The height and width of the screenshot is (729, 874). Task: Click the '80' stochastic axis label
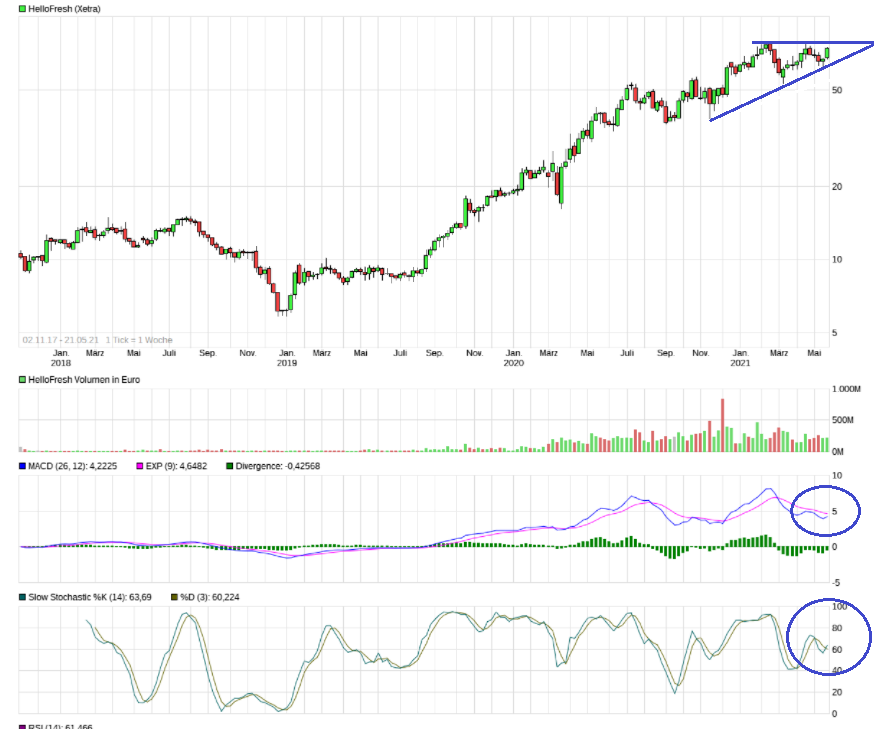(837, 628)
